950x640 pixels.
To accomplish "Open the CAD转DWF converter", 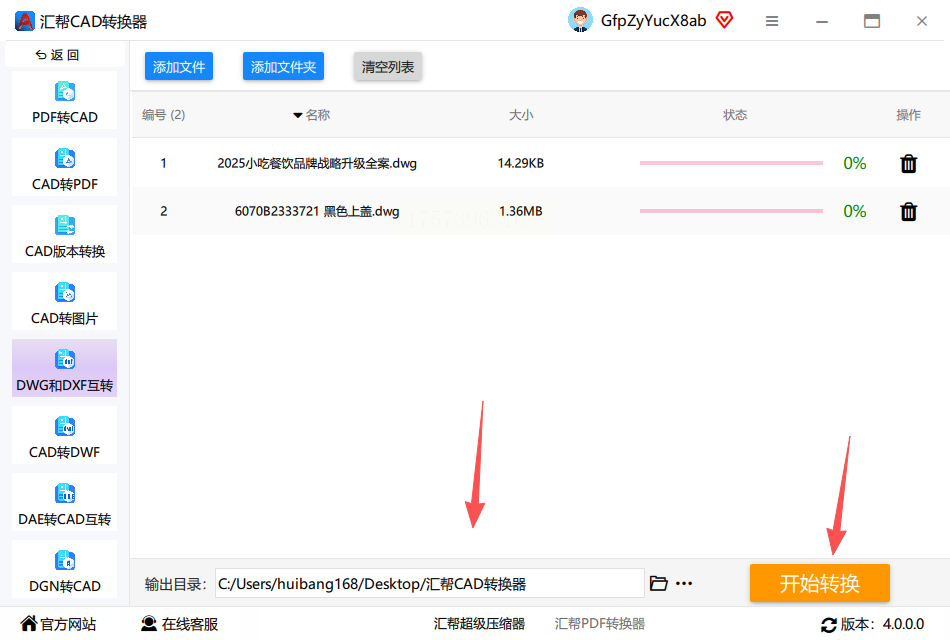I will (65, 436).
